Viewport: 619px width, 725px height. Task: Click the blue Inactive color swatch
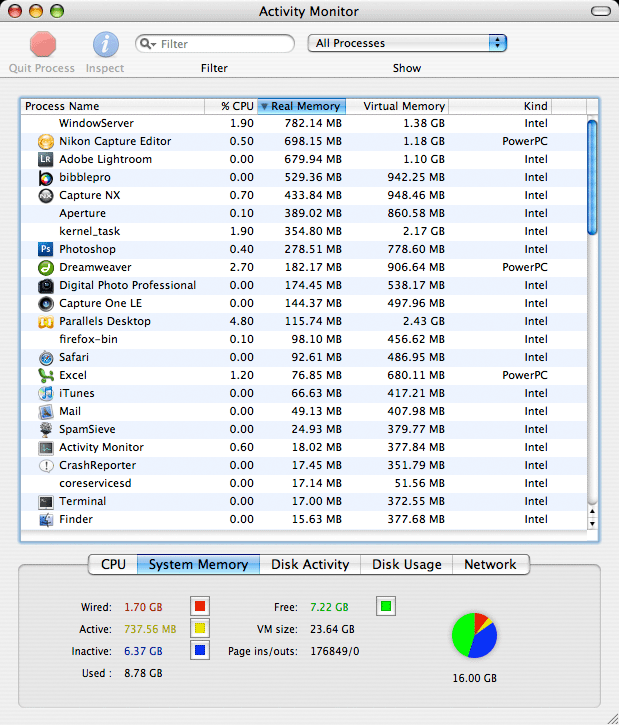200,651
